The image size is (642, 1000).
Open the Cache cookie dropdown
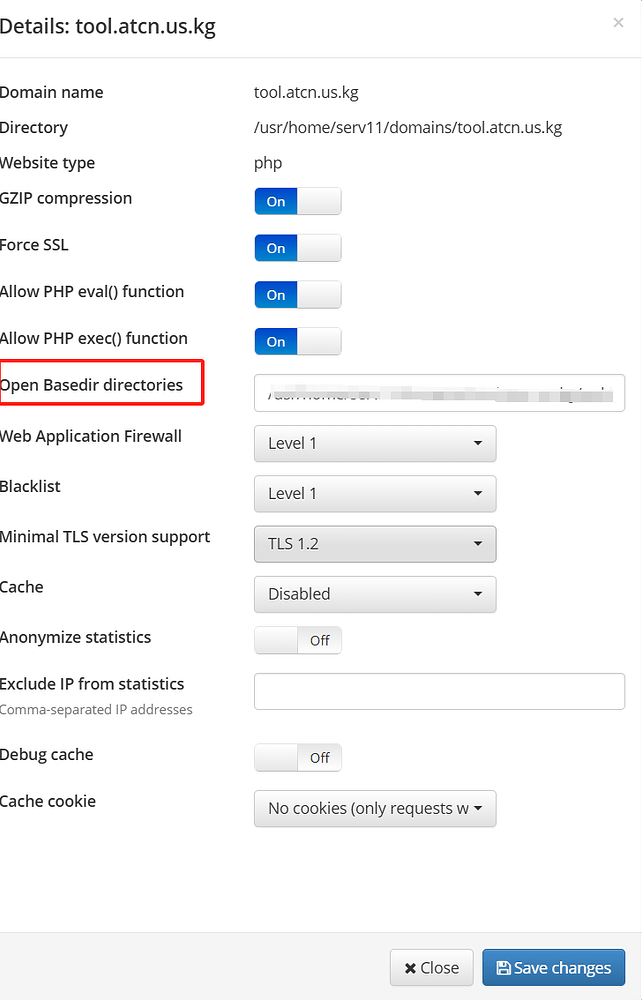coord(375,808)
